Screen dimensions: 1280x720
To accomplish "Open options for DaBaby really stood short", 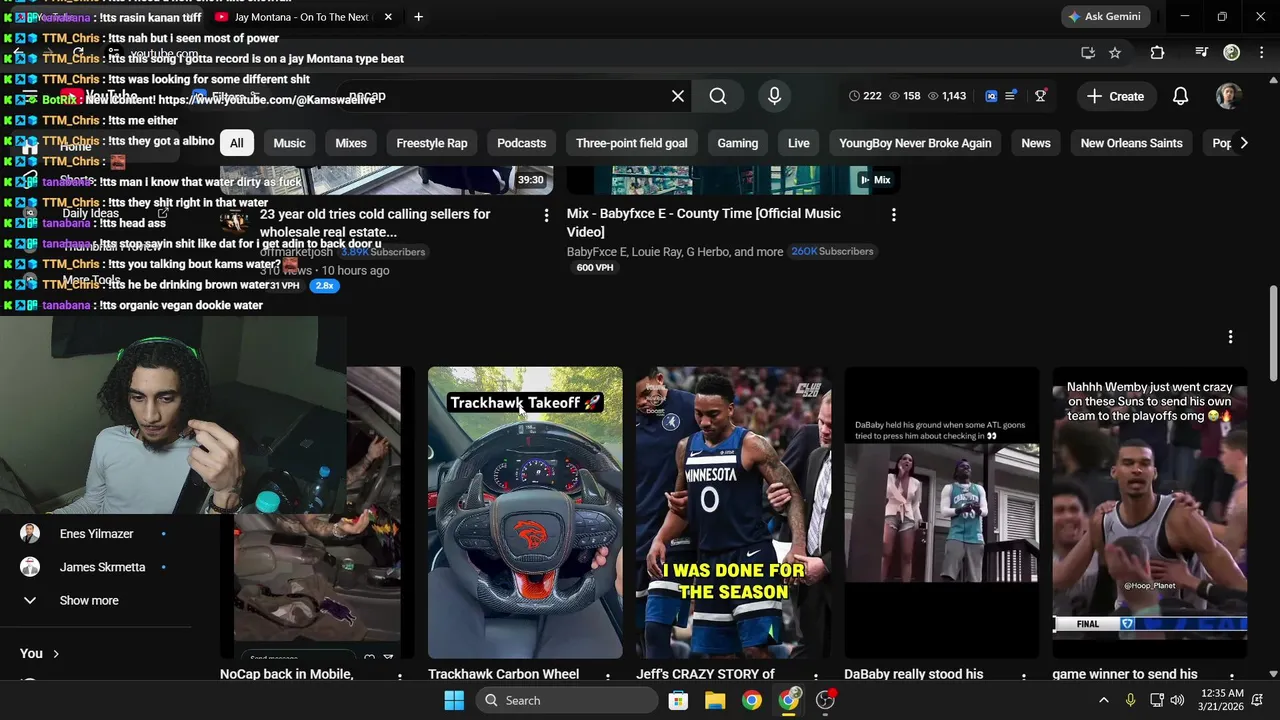I will (x=1023, y=678).
